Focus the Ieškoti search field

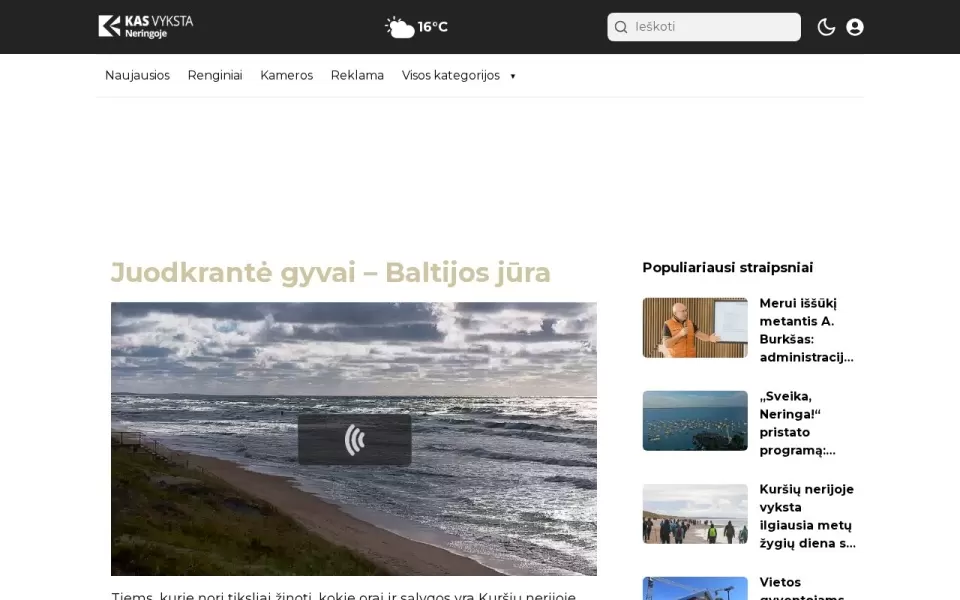(x=703, y=27)
